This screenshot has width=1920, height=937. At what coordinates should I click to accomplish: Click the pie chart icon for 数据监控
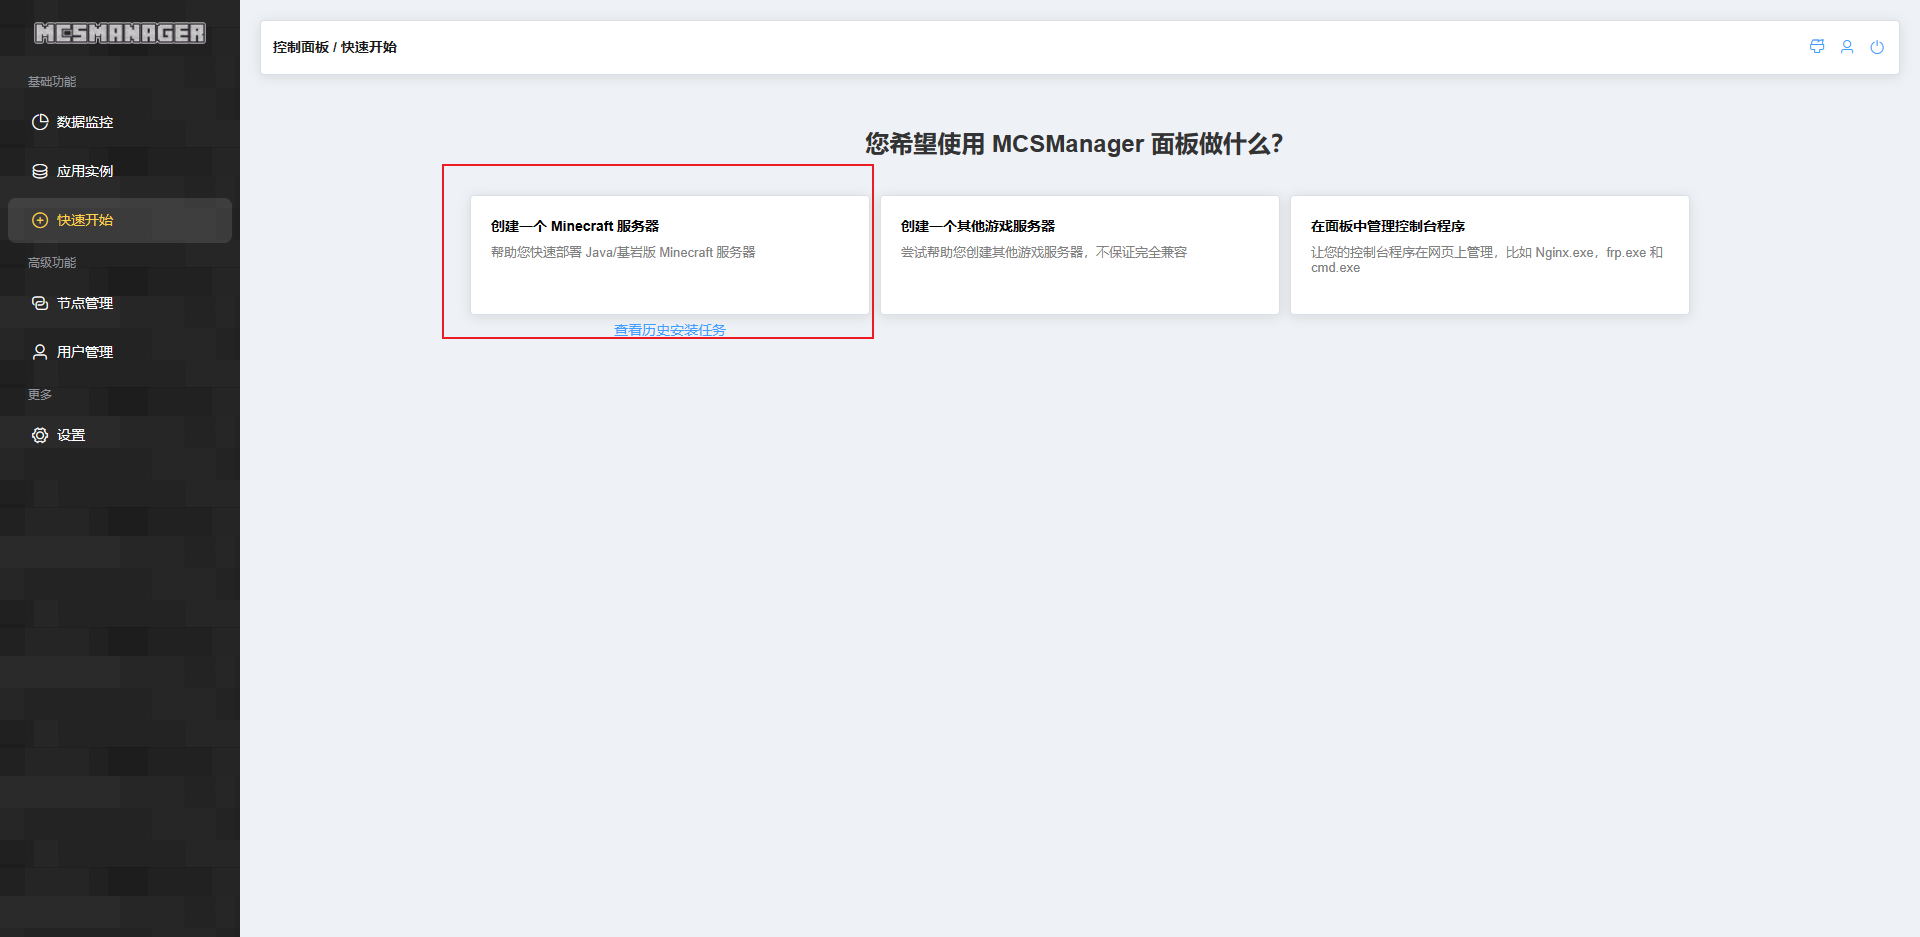(x=40, y=122)
